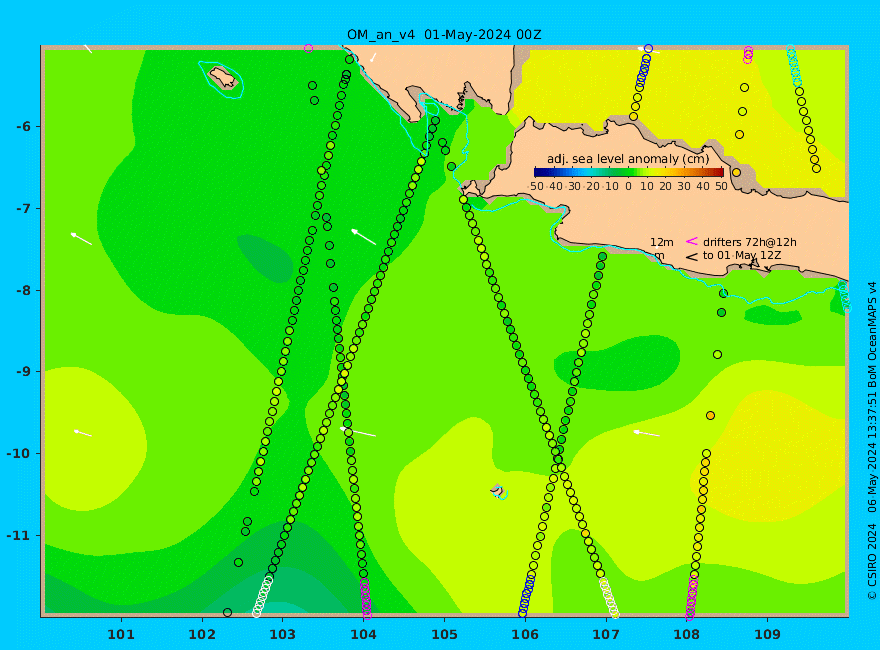880x650 pixels.
Task: Click the 'drifters 72h@12h' legend text
Action: pyautogui.click(x=750, y=242)
